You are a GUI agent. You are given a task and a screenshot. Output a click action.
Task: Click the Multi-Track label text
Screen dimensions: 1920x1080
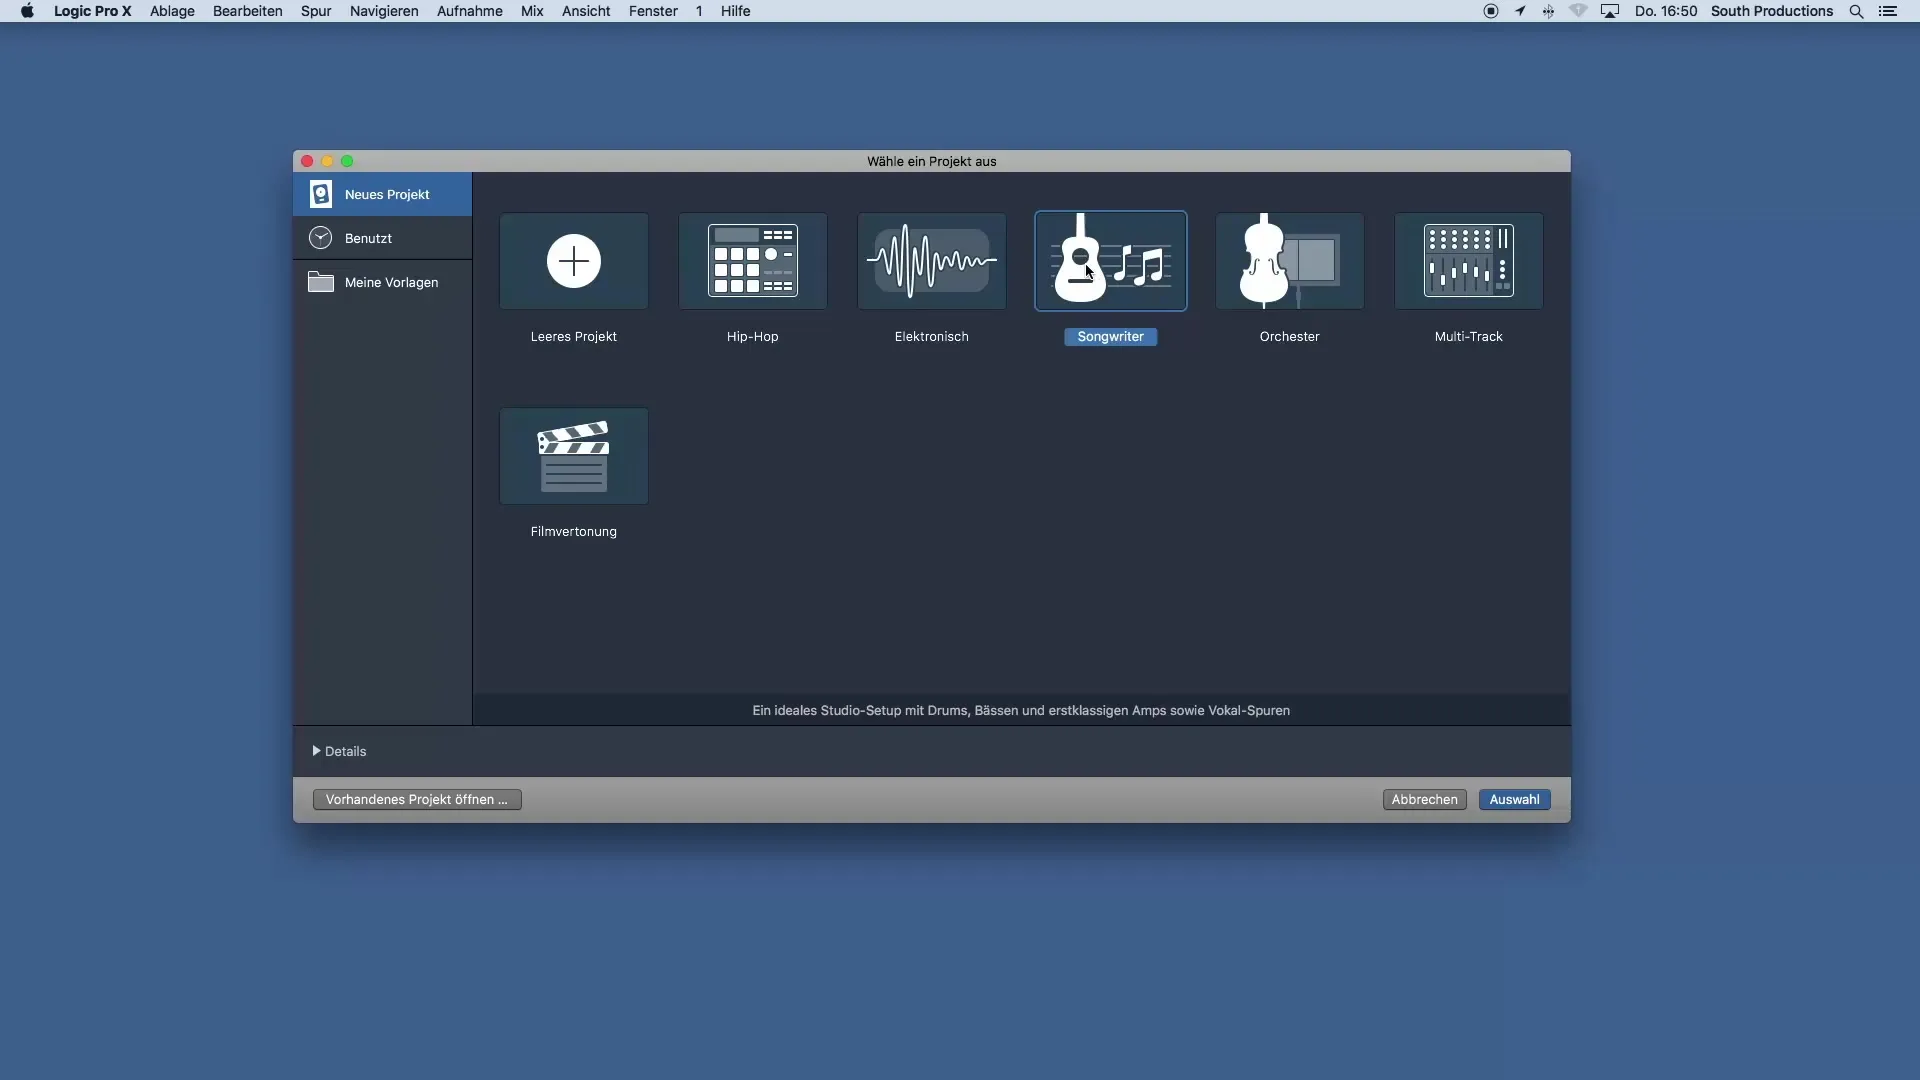coord(1469,337)
